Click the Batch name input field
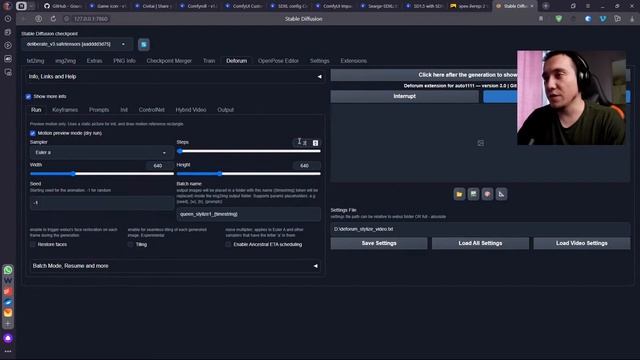This screenshot has width=640, height=360. point(249,214)
